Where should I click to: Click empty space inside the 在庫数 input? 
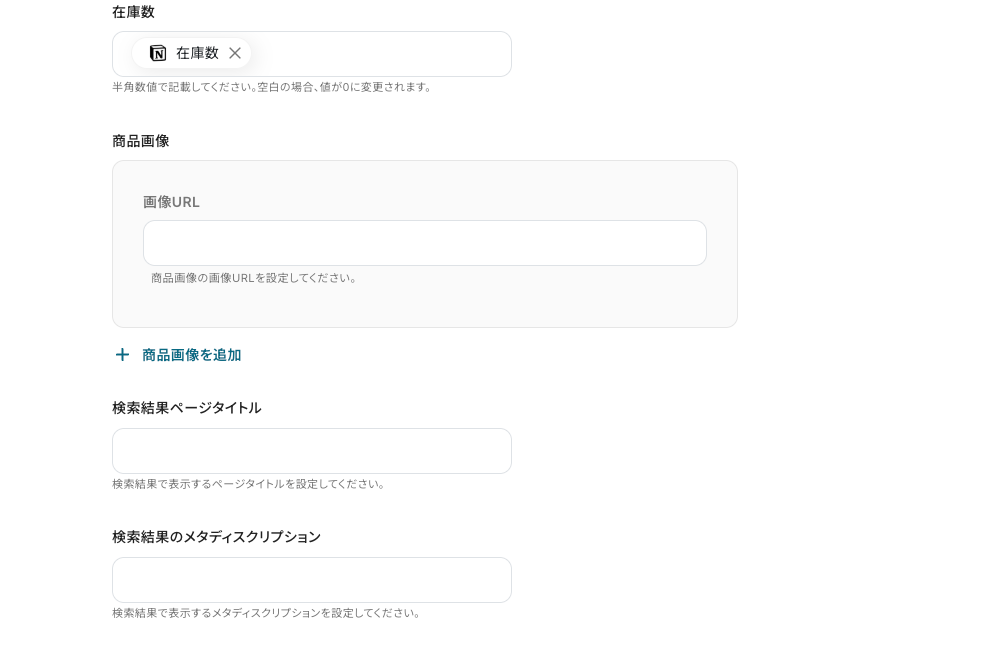(x=380, y=54)
